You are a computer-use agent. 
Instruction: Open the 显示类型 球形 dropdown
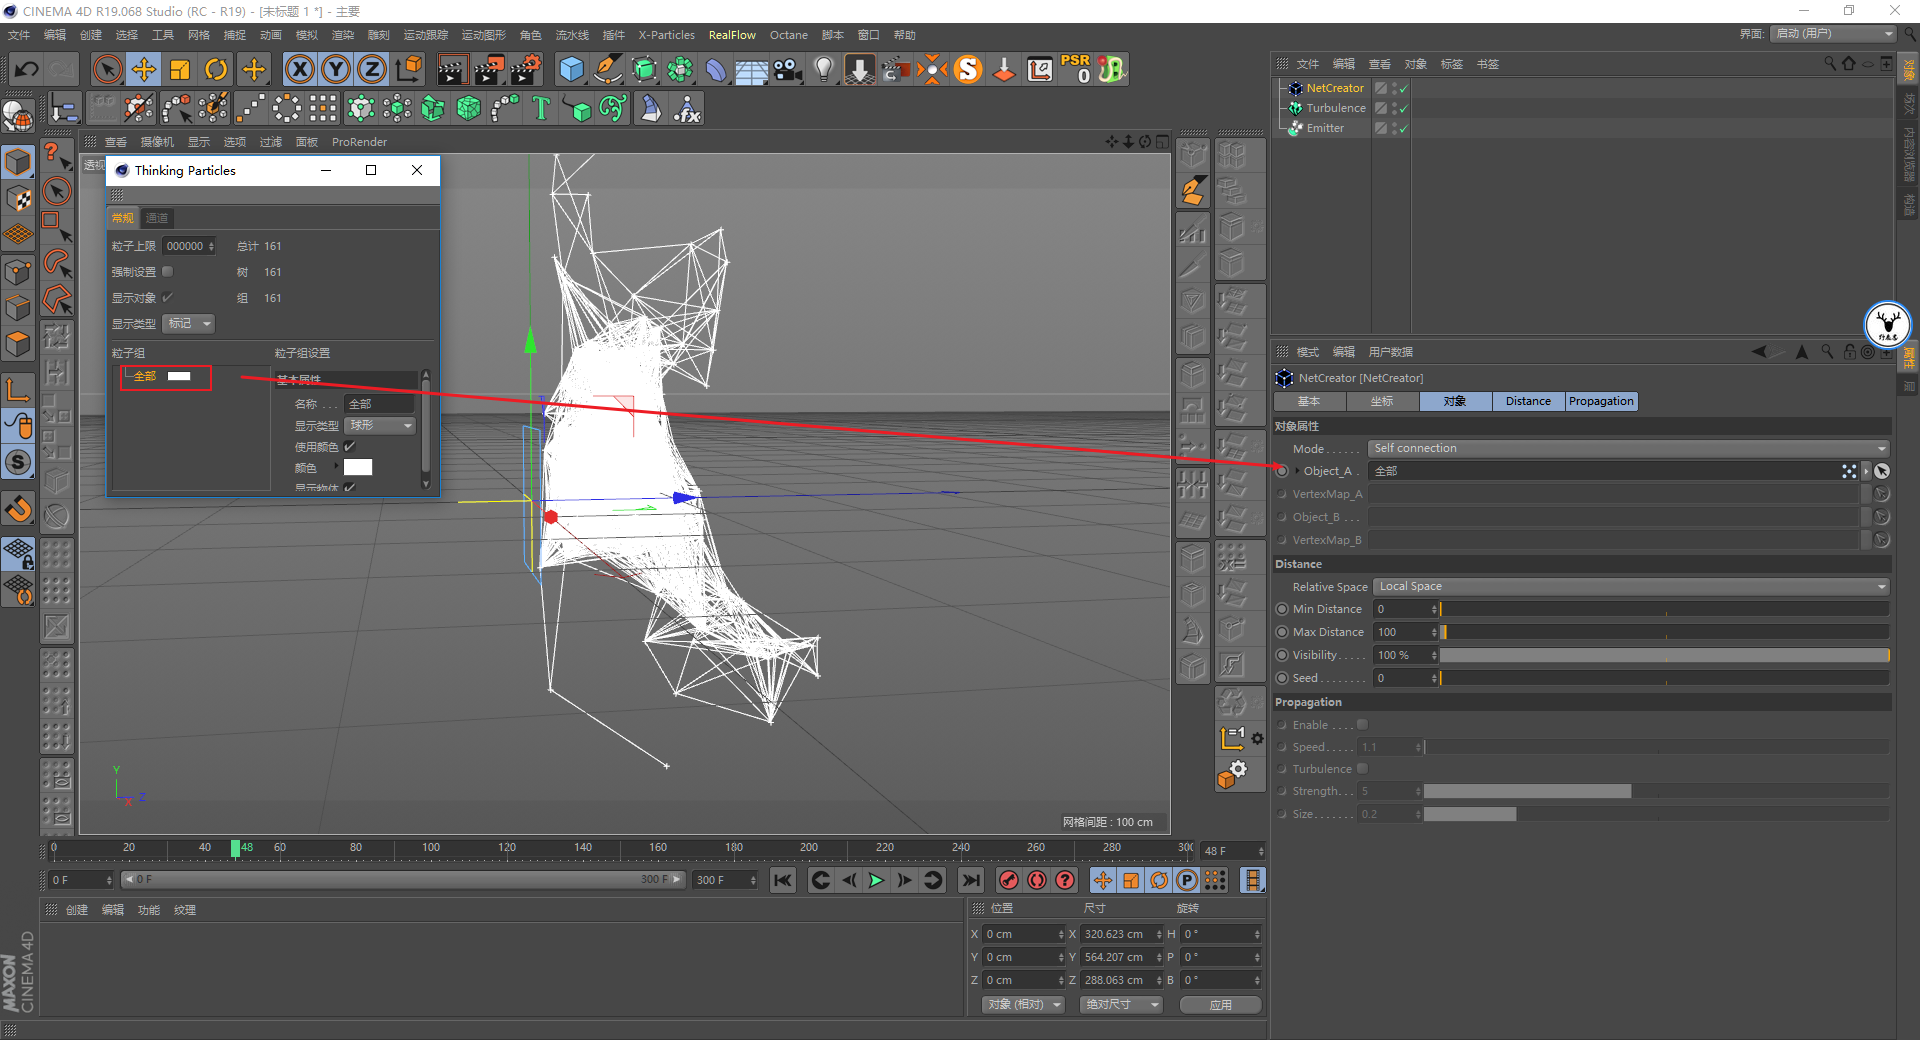380,425
